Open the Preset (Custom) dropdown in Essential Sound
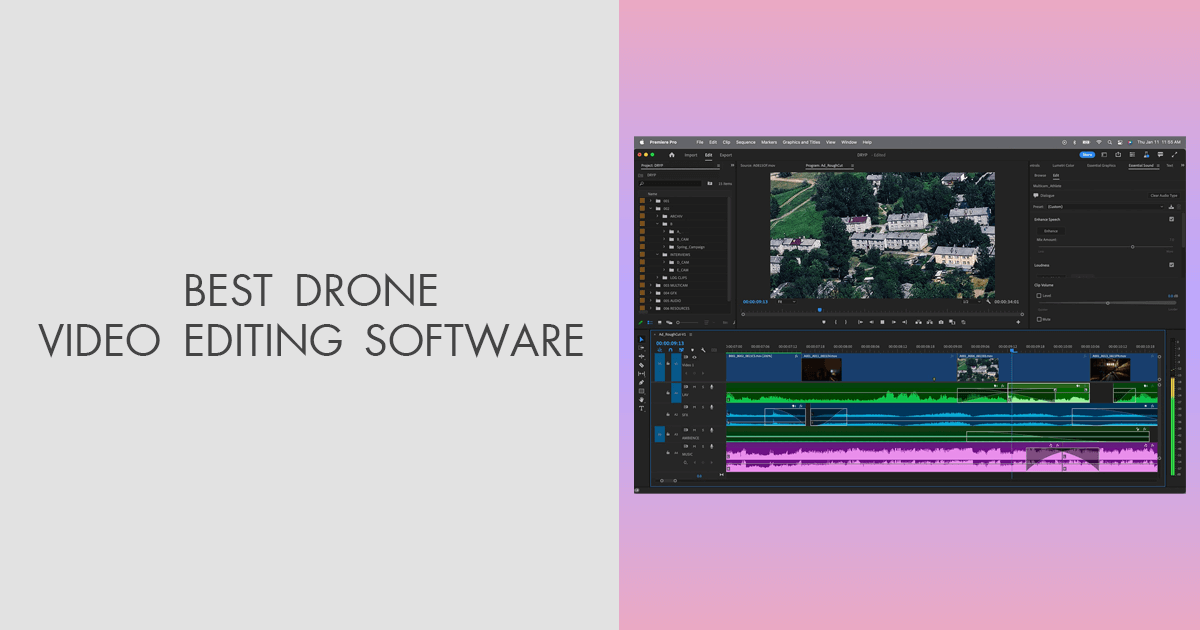 1104,206
